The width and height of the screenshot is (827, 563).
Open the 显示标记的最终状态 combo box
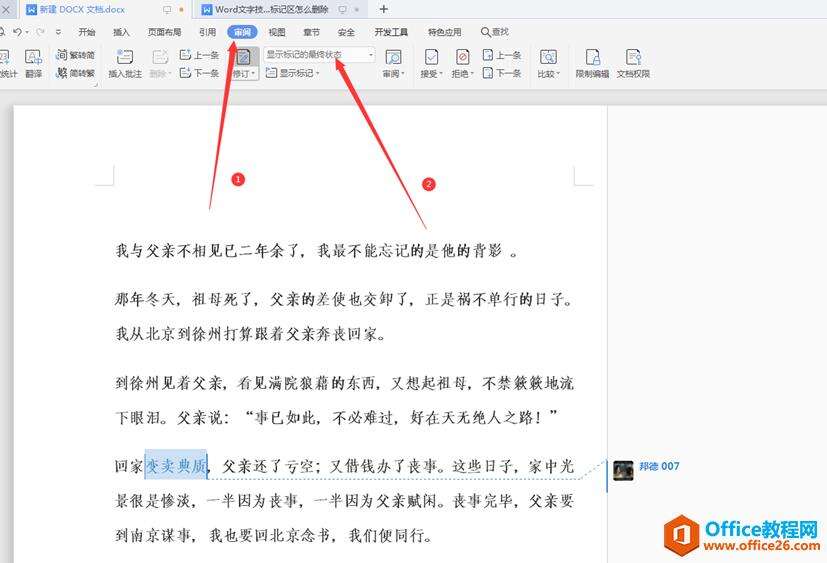[320, 54]
